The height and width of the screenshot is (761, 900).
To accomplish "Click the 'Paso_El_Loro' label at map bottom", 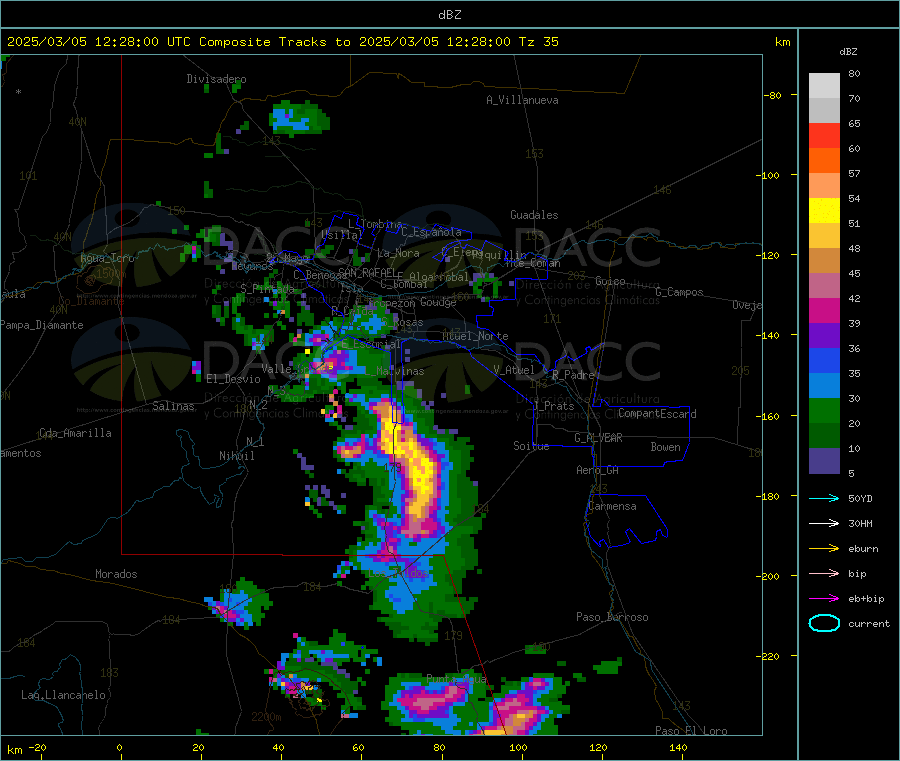I will [x=691, y=731].
